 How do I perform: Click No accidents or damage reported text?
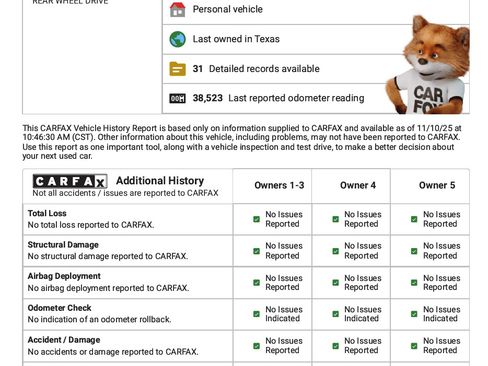[x=113, y=352]
